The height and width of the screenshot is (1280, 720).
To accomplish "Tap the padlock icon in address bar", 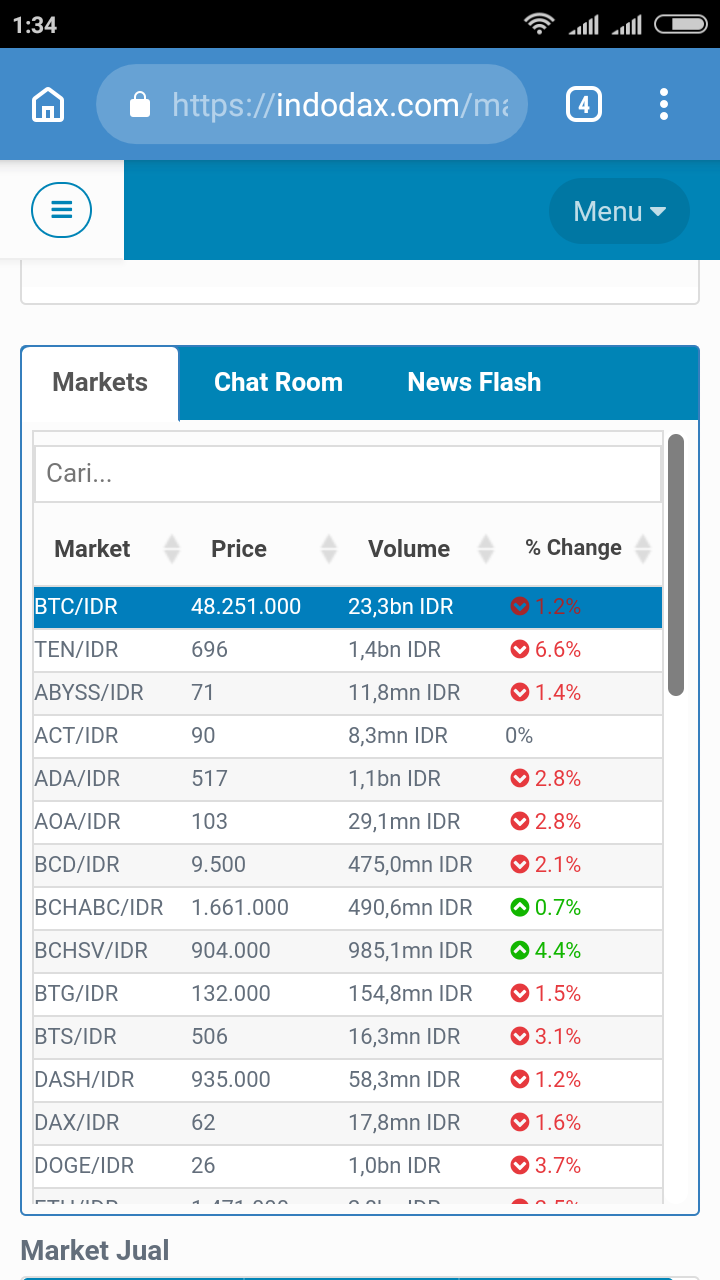I will tap(140, 104).
